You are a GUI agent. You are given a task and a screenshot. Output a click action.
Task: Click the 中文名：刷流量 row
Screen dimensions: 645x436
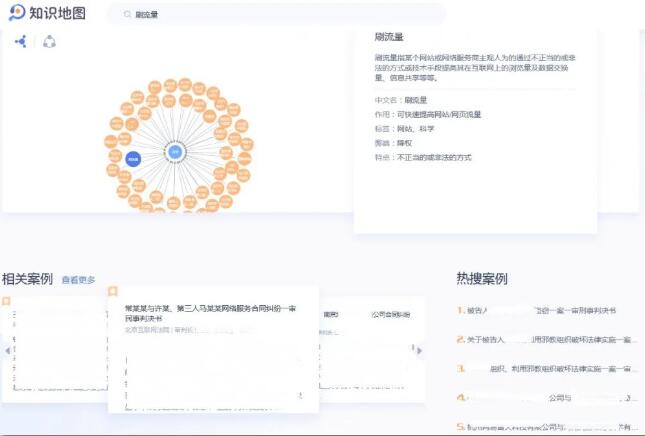[401, 100]
